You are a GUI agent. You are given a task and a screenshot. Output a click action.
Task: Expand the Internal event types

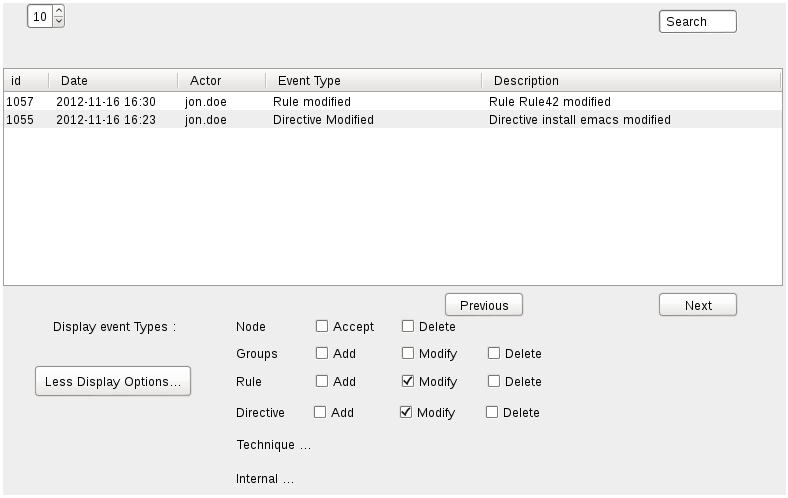click(x=265, y=479)
